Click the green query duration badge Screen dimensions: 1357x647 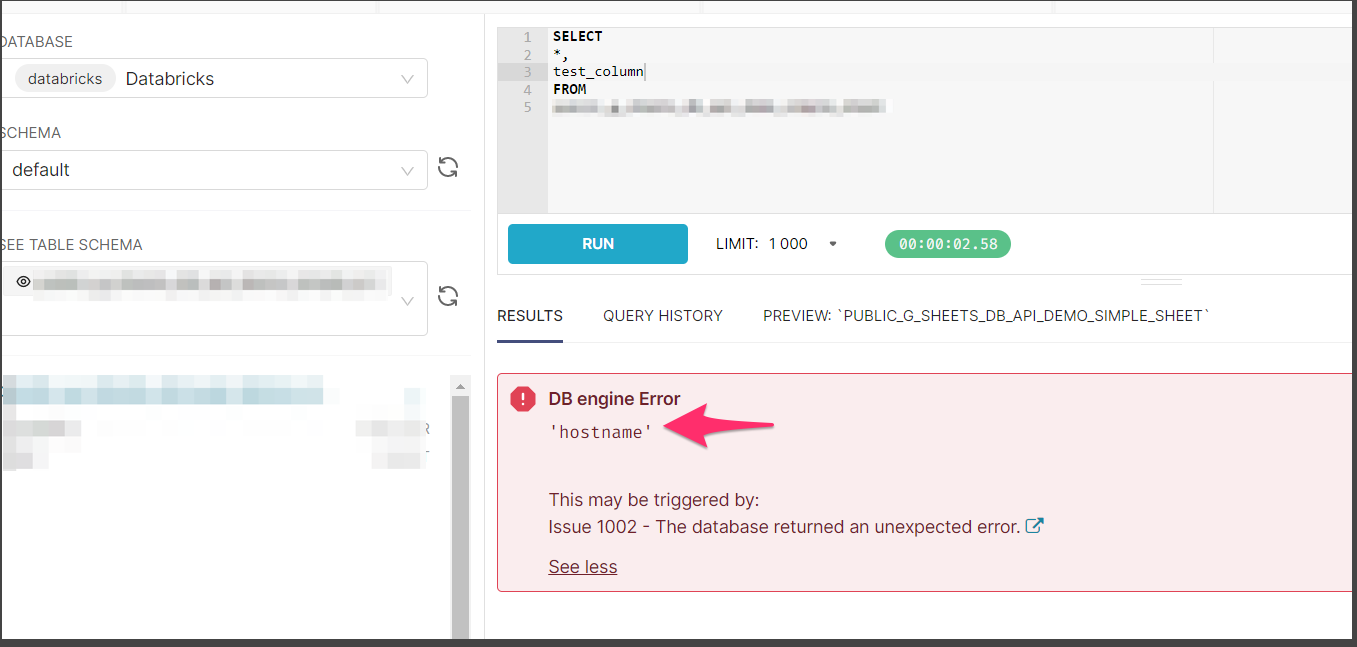click(946, 243)
